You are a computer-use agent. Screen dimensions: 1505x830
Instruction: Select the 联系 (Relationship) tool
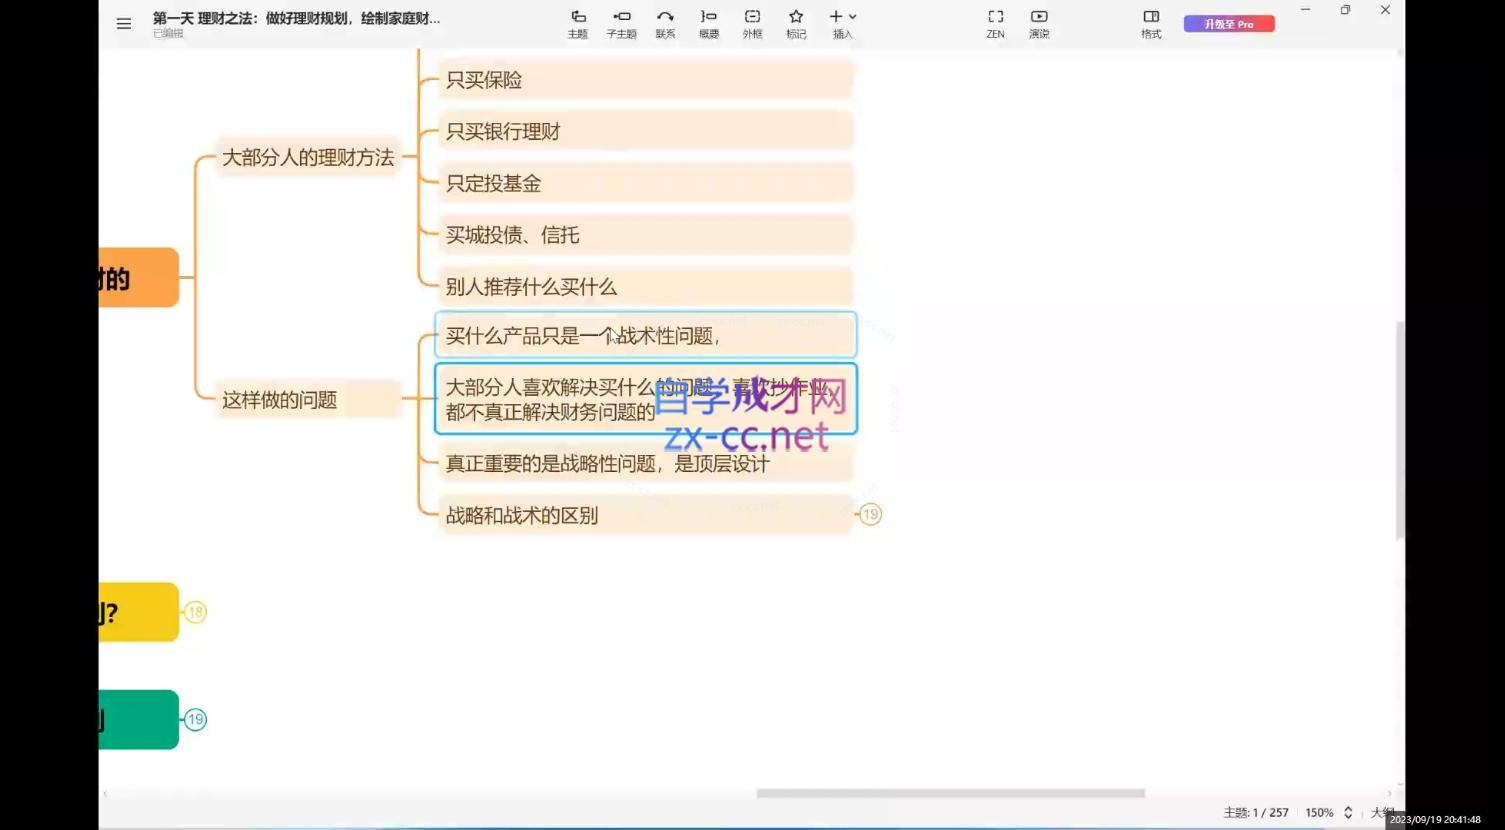pyautogui.click(x=664, y=23)
